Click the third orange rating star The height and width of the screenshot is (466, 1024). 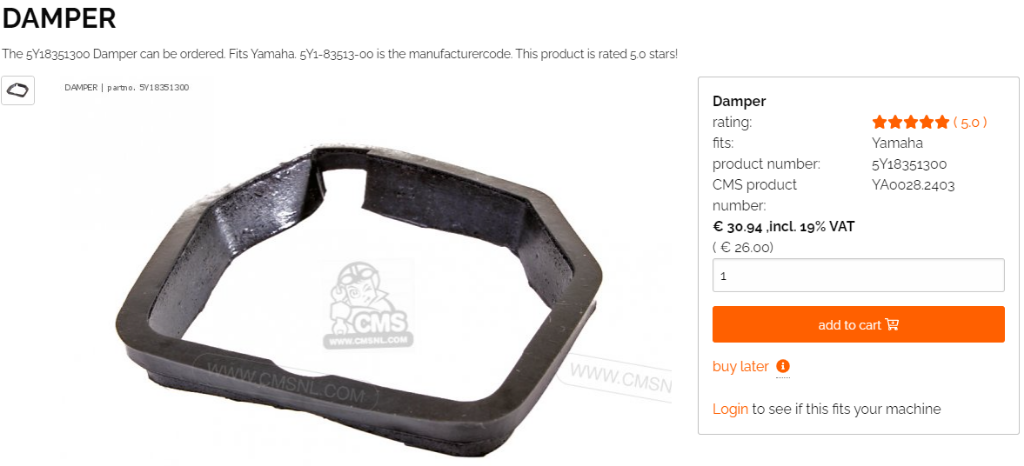tap(910, 122)
